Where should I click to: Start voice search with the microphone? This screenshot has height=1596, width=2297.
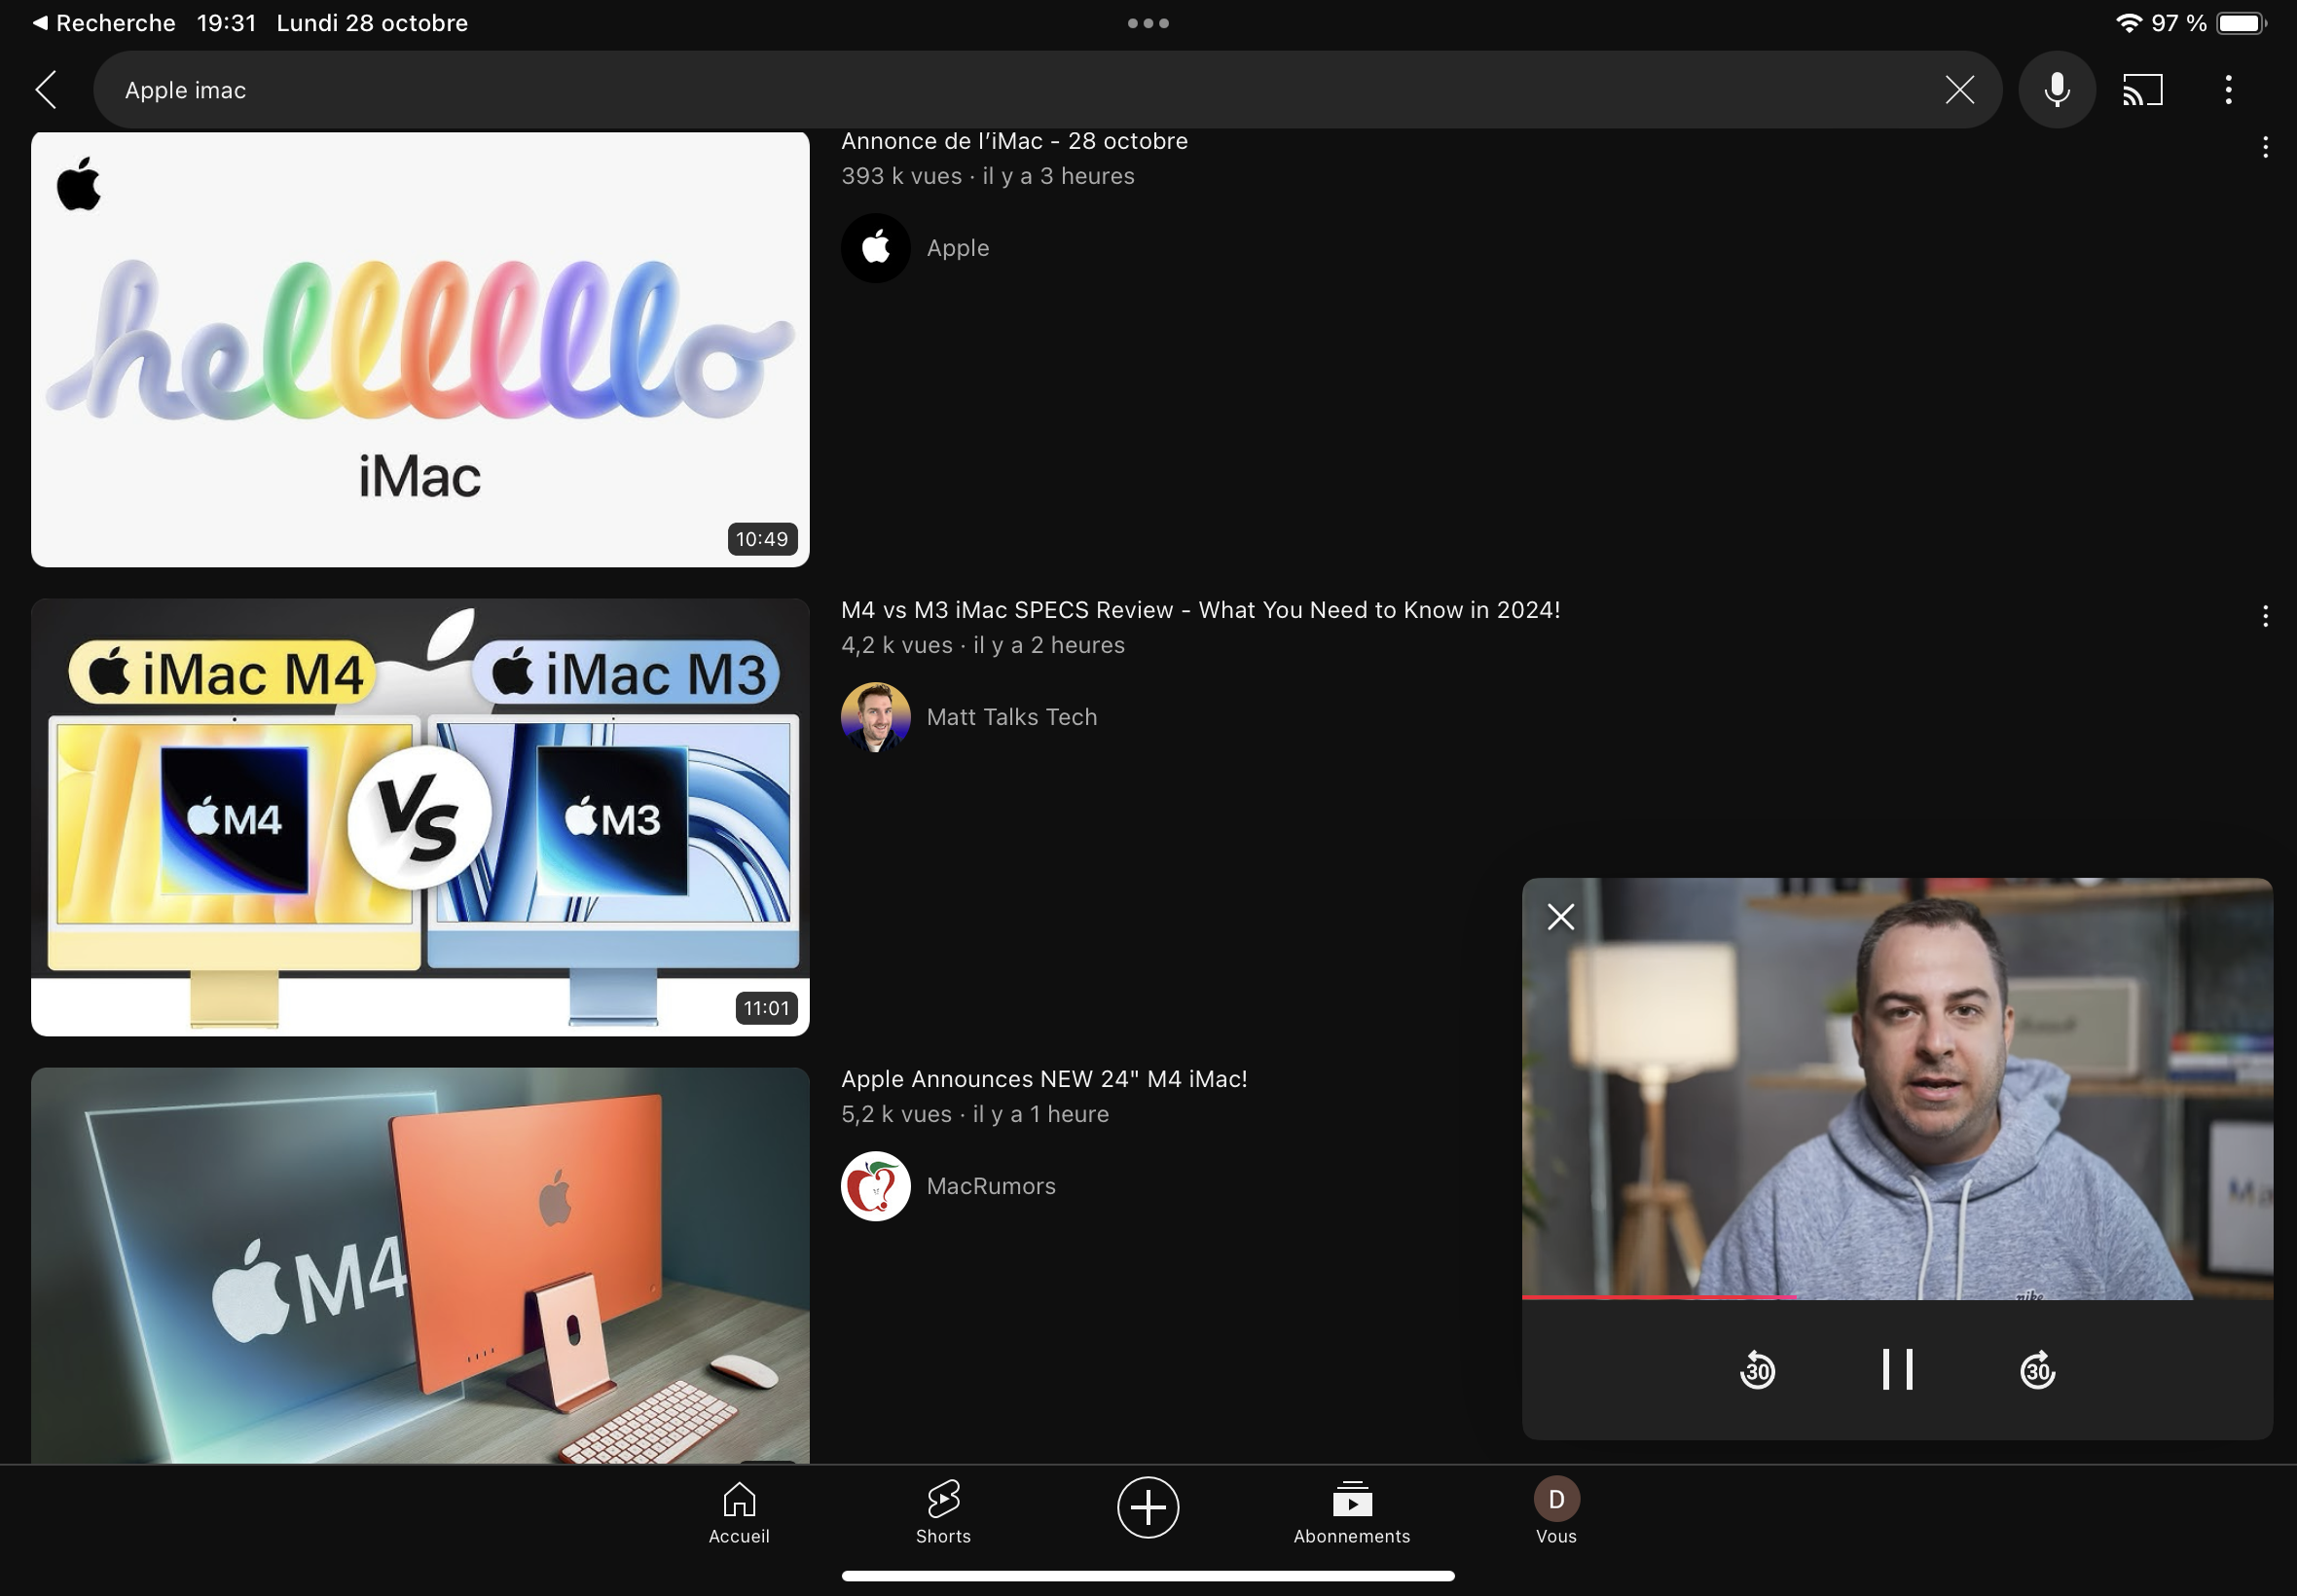[x=2056, y=90]
